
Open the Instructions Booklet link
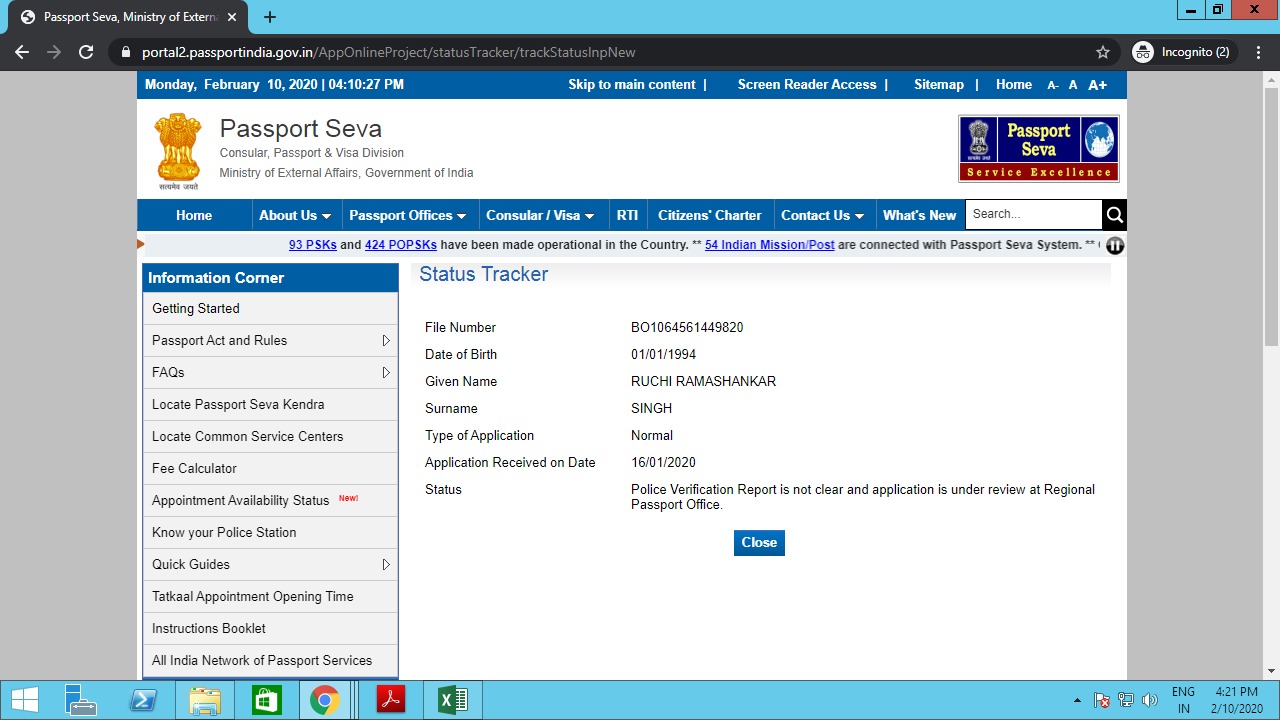tap(270, 629)
